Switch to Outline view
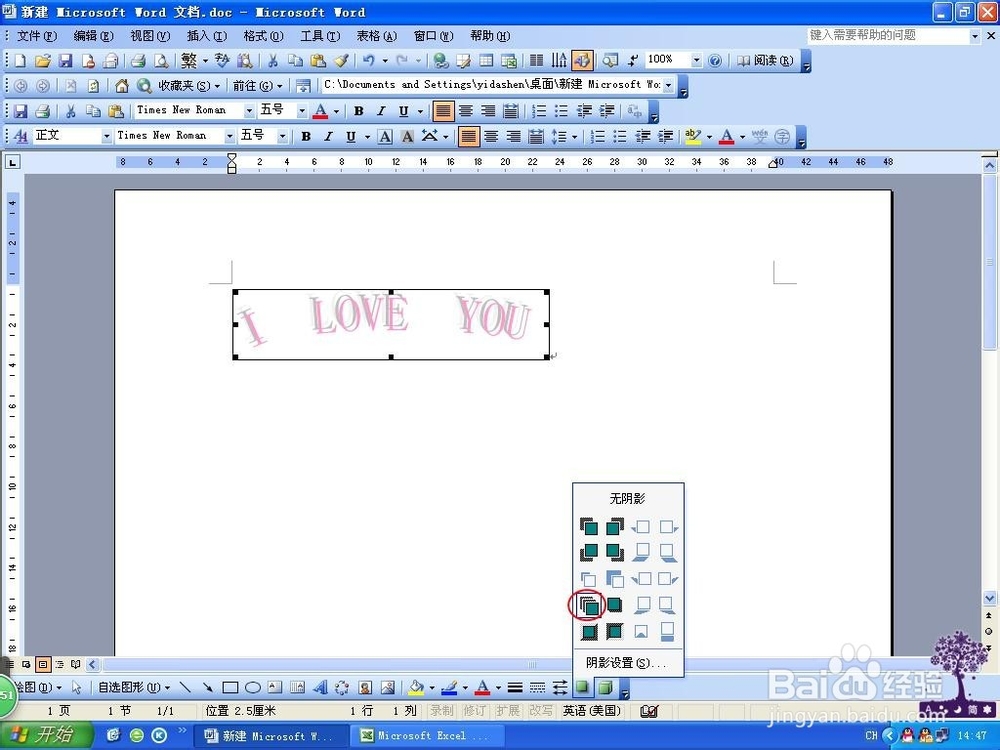Image resolution: width=1000 pixels, height=750 pixels. [59, 665]
